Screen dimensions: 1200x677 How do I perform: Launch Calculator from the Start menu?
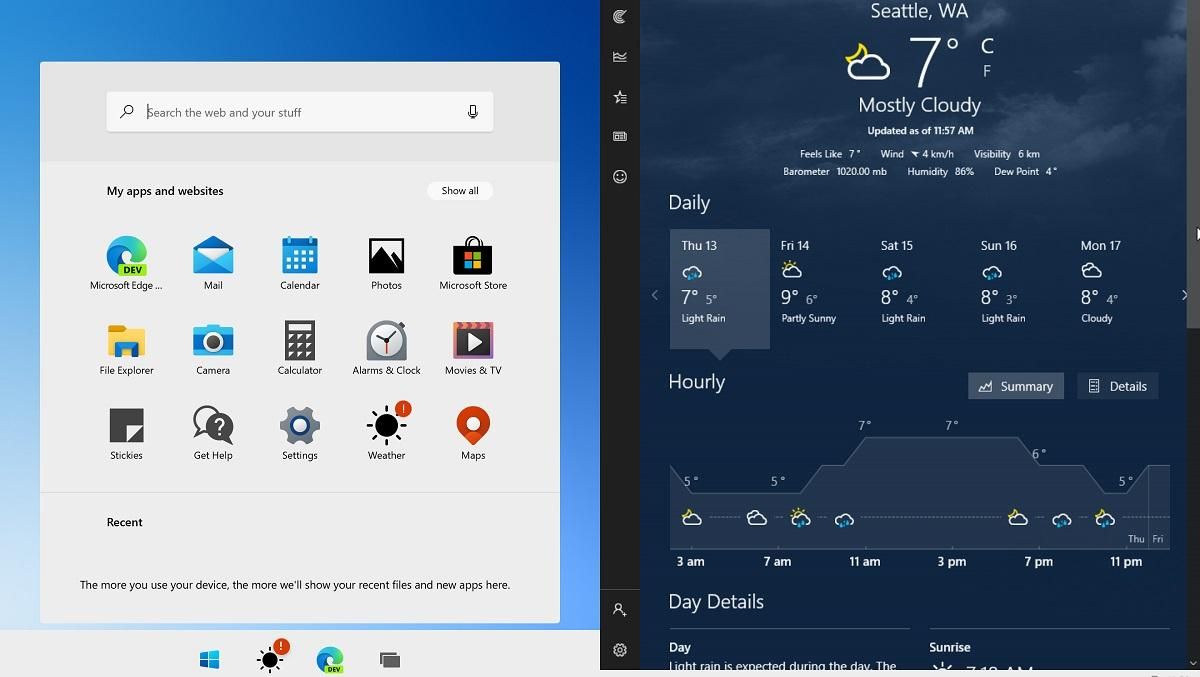pyautogui.click(x=299, y=341)
